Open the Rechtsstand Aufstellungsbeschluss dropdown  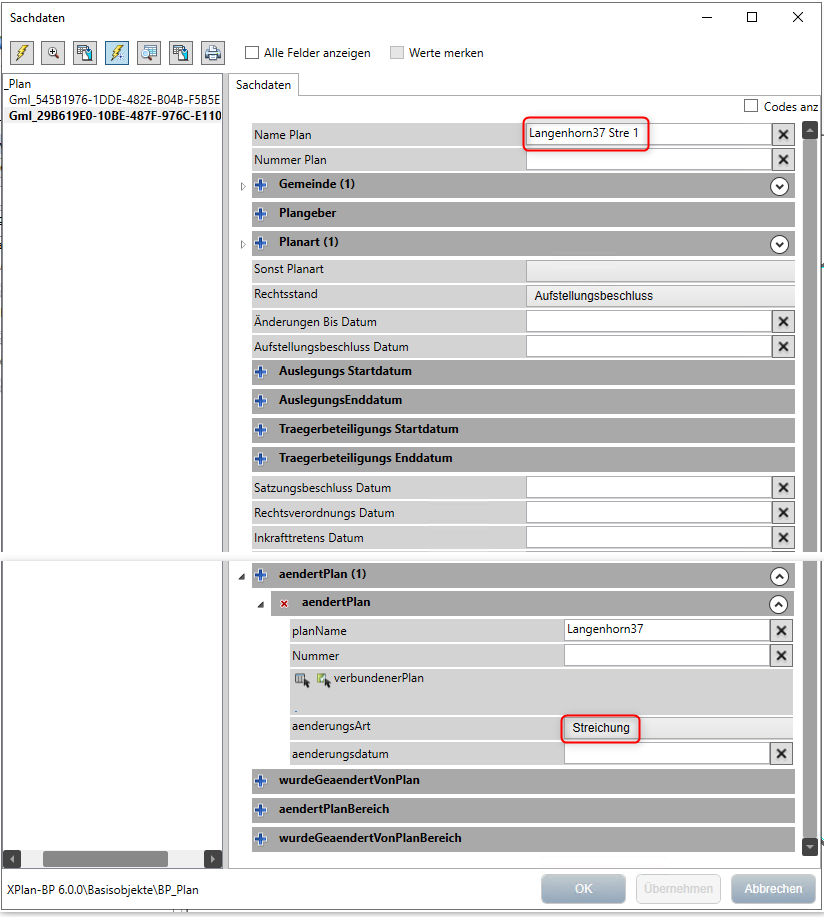point(660,296)
